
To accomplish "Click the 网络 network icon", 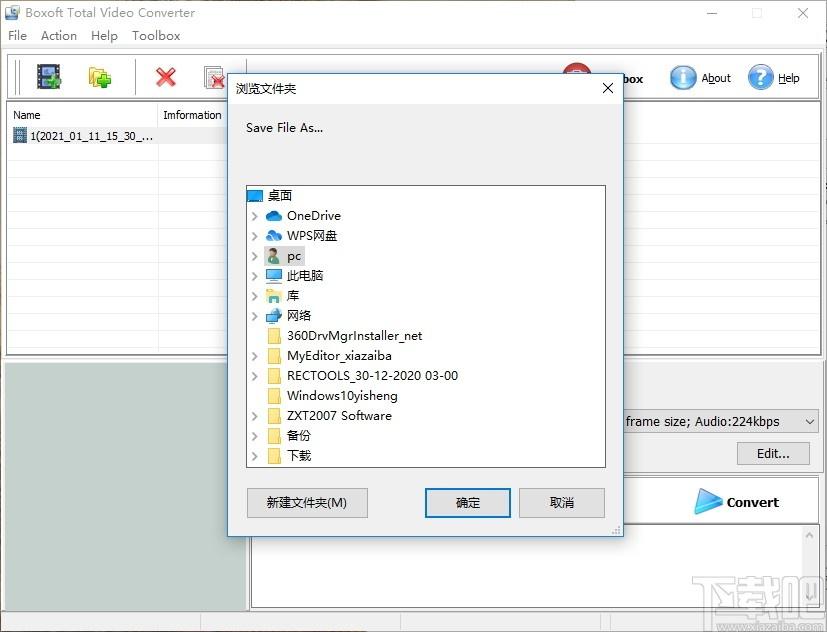I will tap(274, 315).
